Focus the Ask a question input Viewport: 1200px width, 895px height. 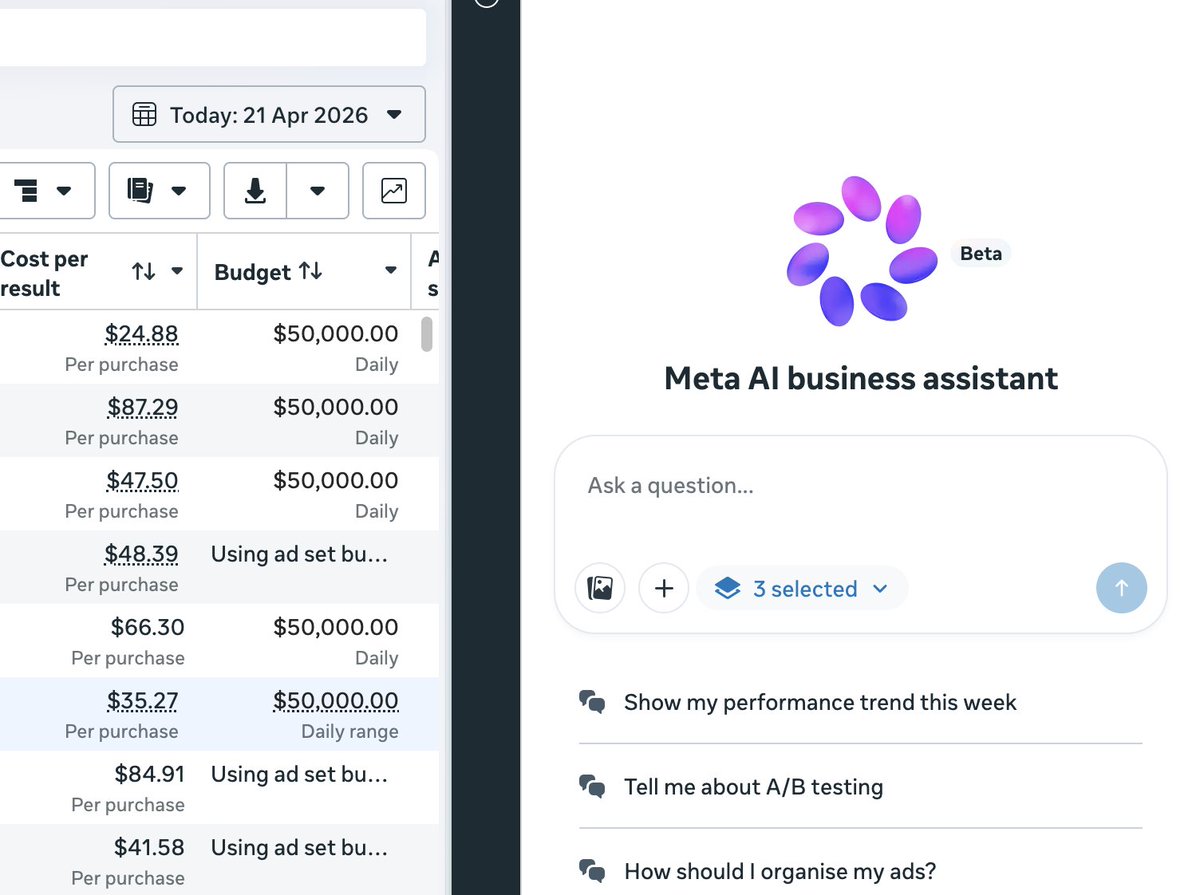coord(860,486)
